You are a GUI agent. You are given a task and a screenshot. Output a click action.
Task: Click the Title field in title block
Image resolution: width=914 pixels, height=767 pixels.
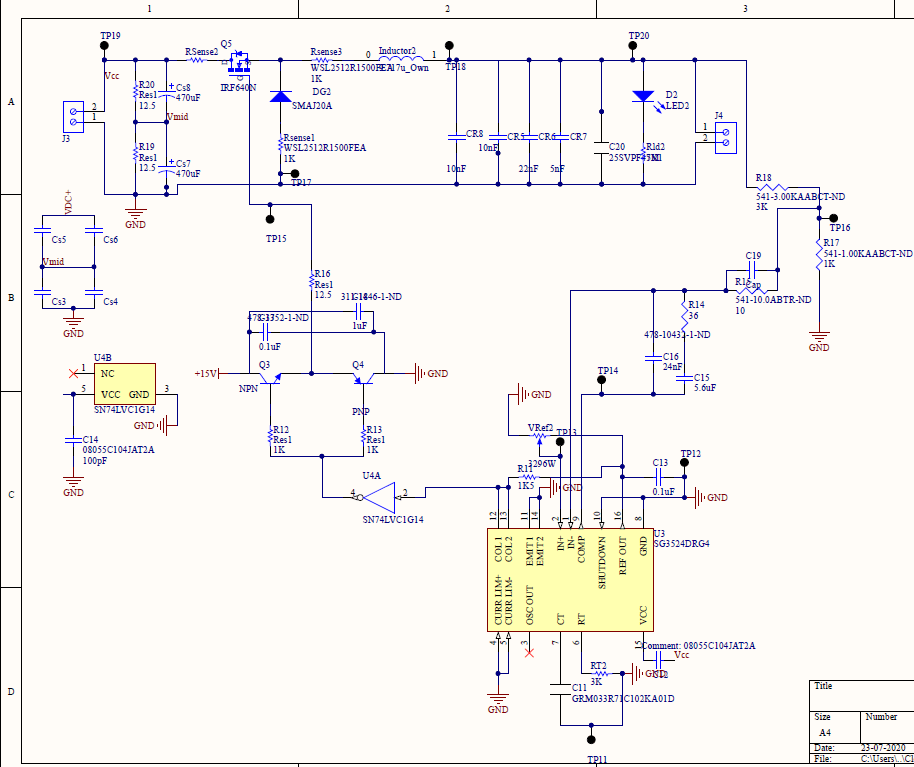(825, 686)
